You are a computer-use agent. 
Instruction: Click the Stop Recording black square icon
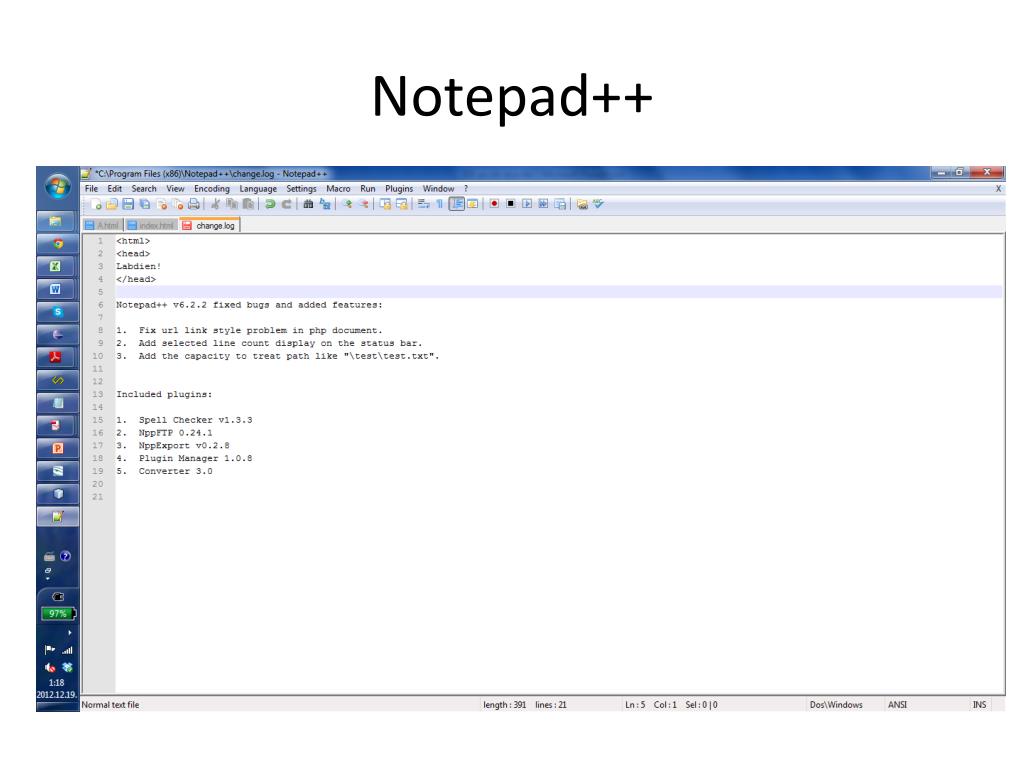click(511, 204)
